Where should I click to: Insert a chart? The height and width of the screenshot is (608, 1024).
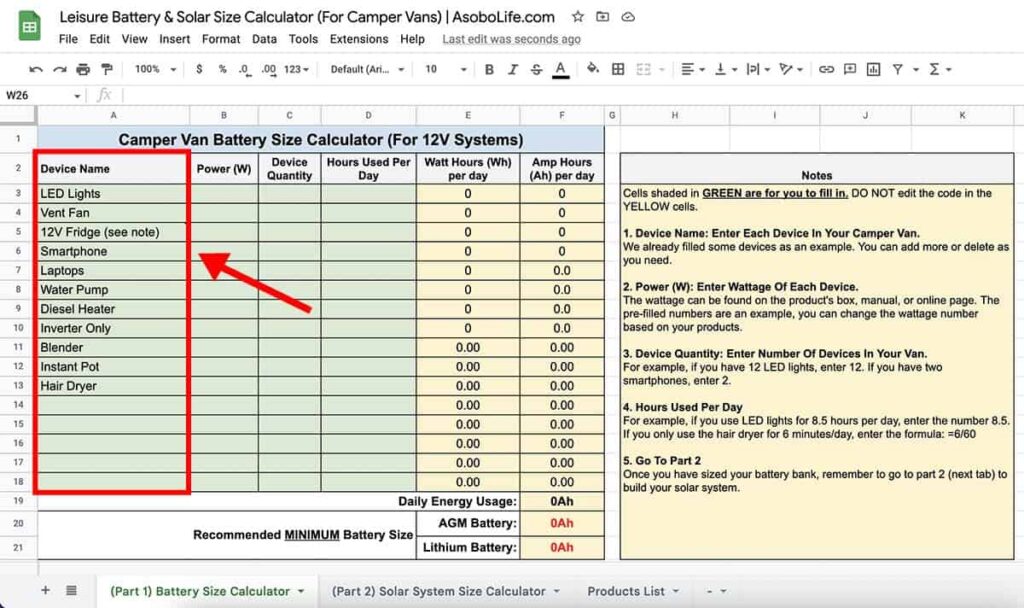click(x=873, y=69)
